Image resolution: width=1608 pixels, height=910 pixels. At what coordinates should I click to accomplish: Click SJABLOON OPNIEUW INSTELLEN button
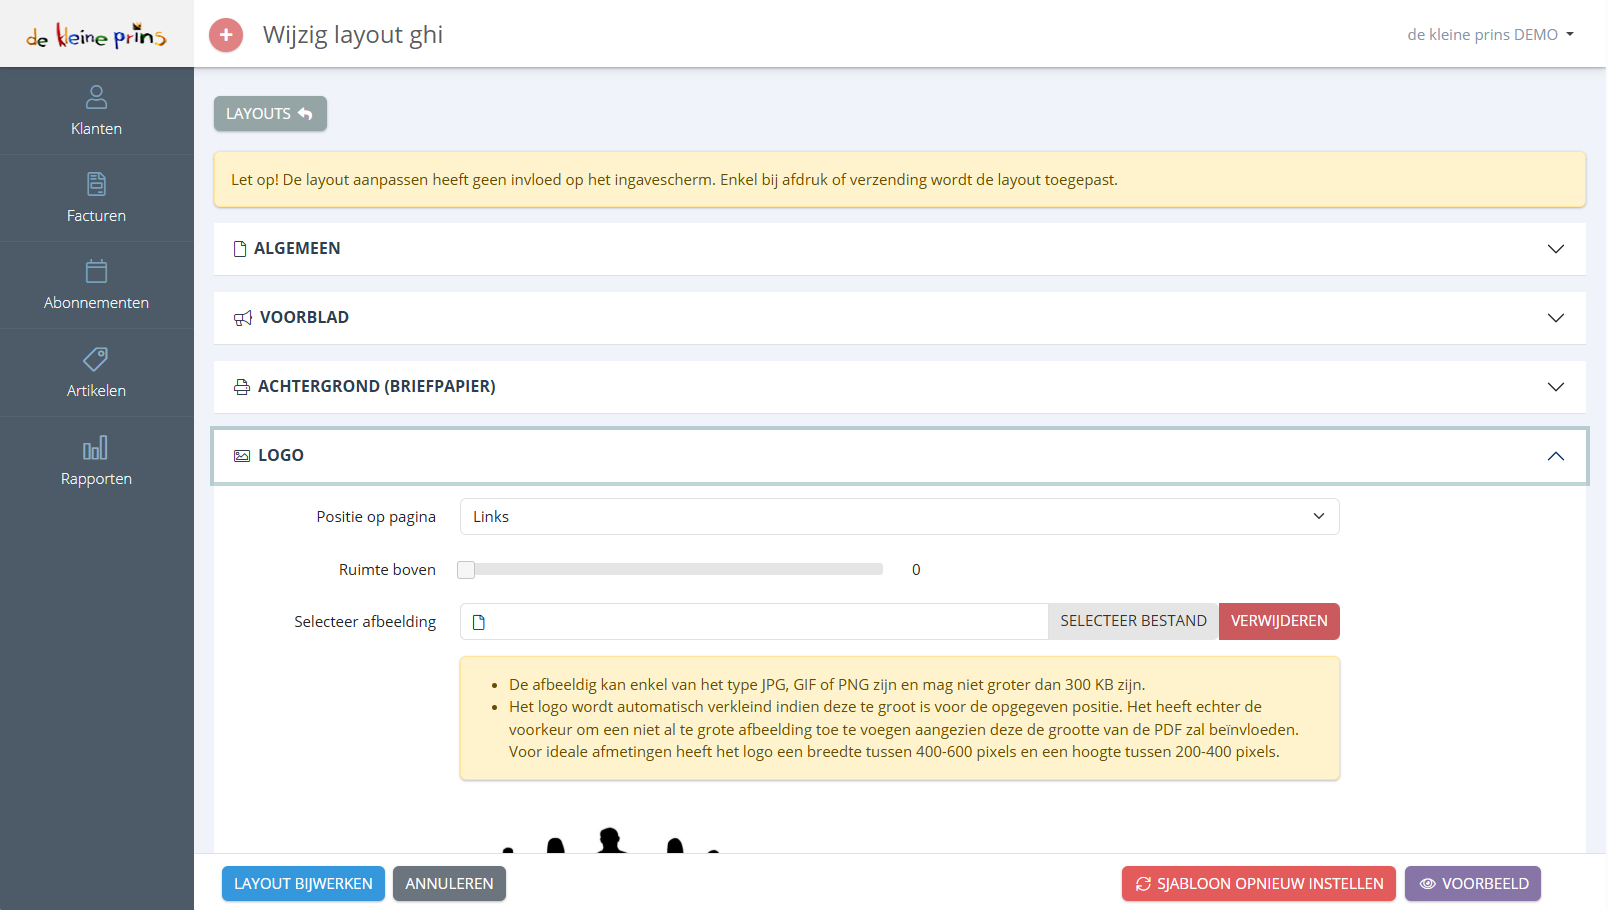[x=1259, y=884]
